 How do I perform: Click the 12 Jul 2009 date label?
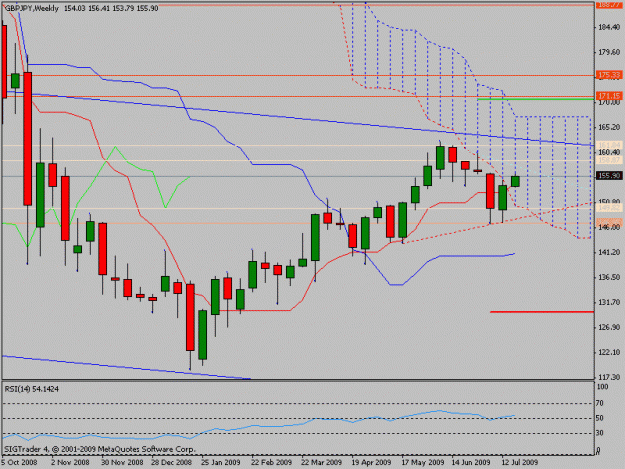click(x=519, y=462)
